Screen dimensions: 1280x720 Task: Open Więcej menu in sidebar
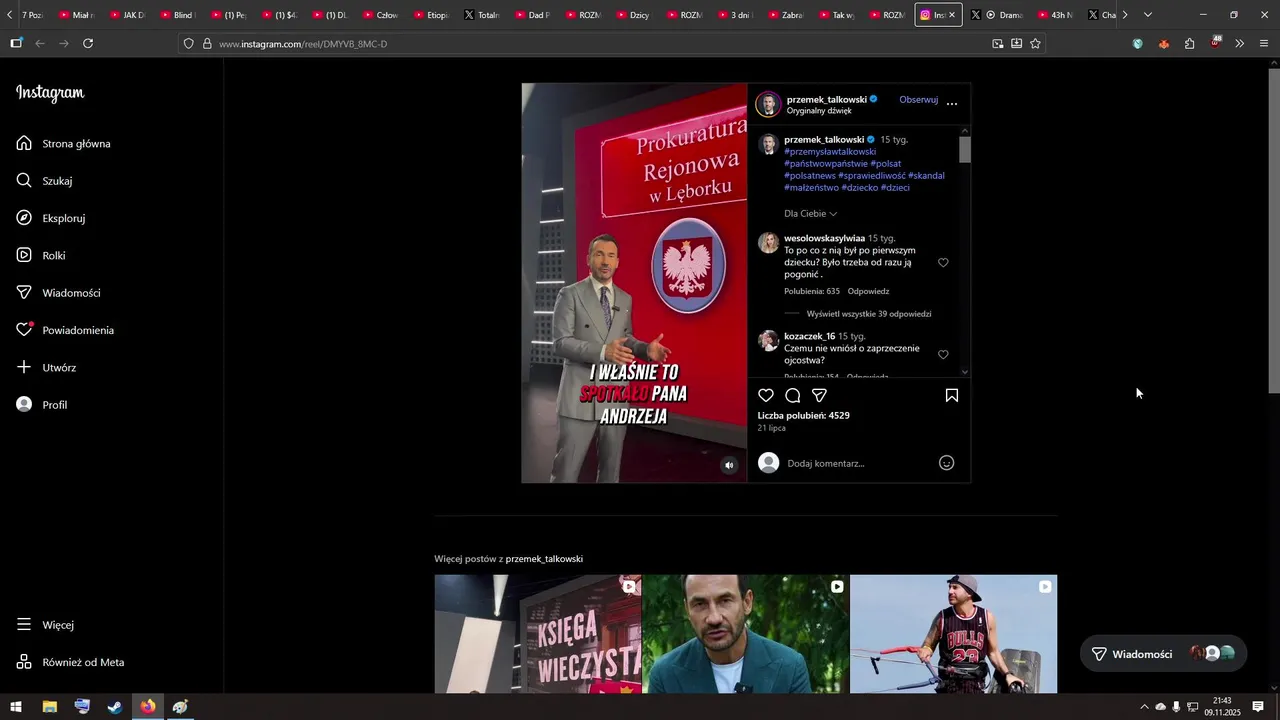point(46,625)
